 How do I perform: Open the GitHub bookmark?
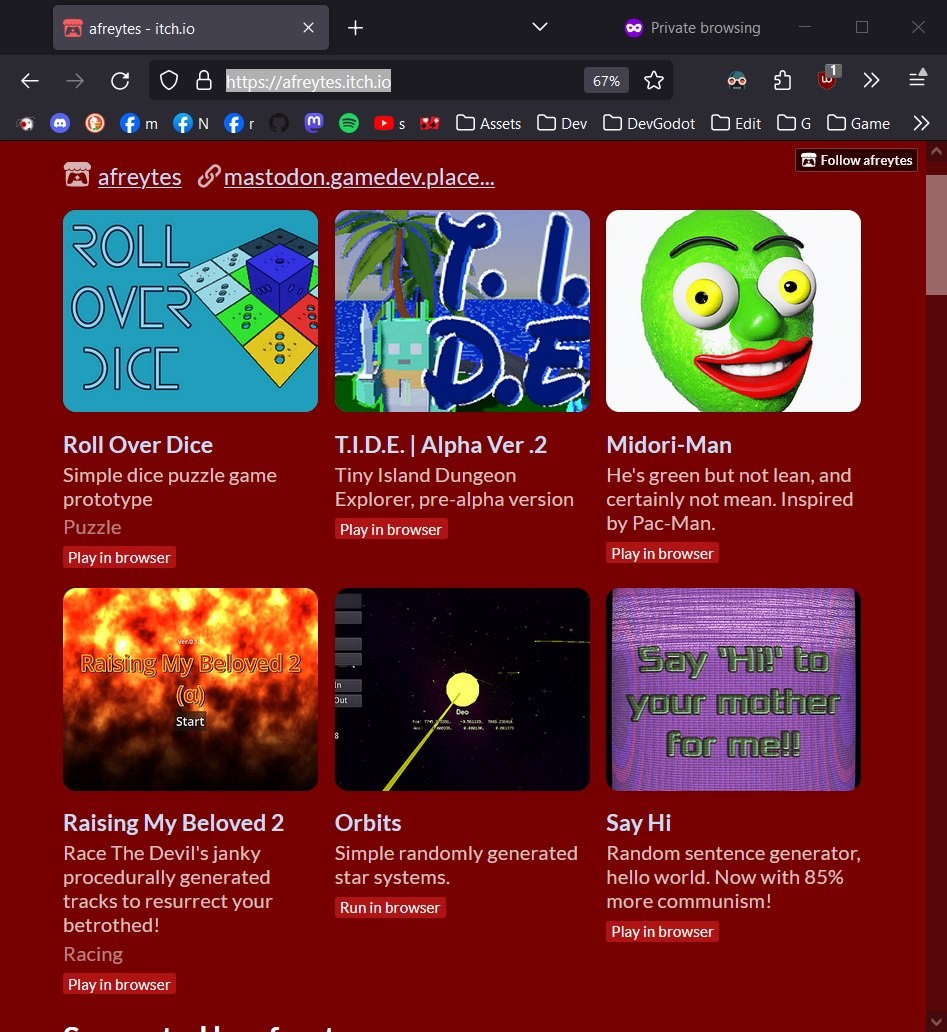coord(279,123)
